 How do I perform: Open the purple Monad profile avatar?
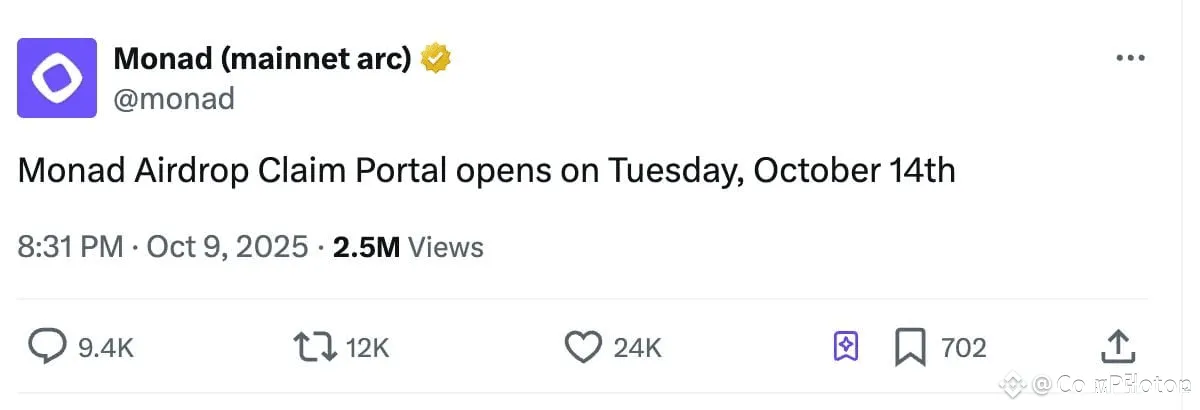pyautogui.click(x=57, y=78)
